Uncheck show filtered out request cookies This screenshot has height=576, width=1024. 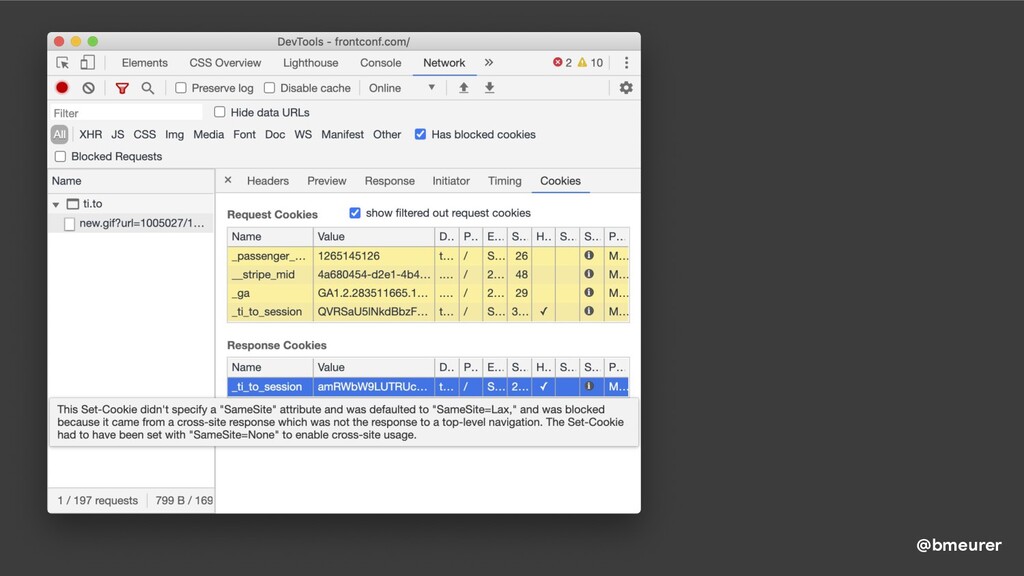[x=355, y=213]
